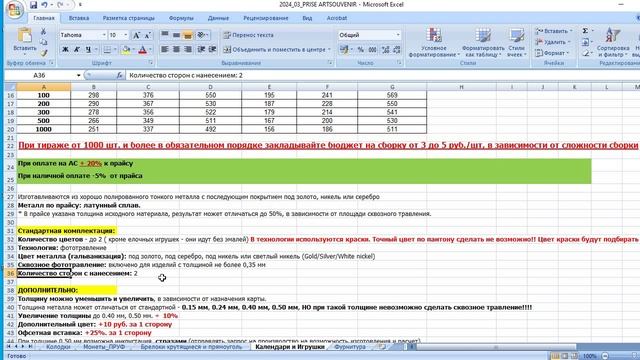
Task: Click the large Вставить paste icon
Action: [24, 36]
